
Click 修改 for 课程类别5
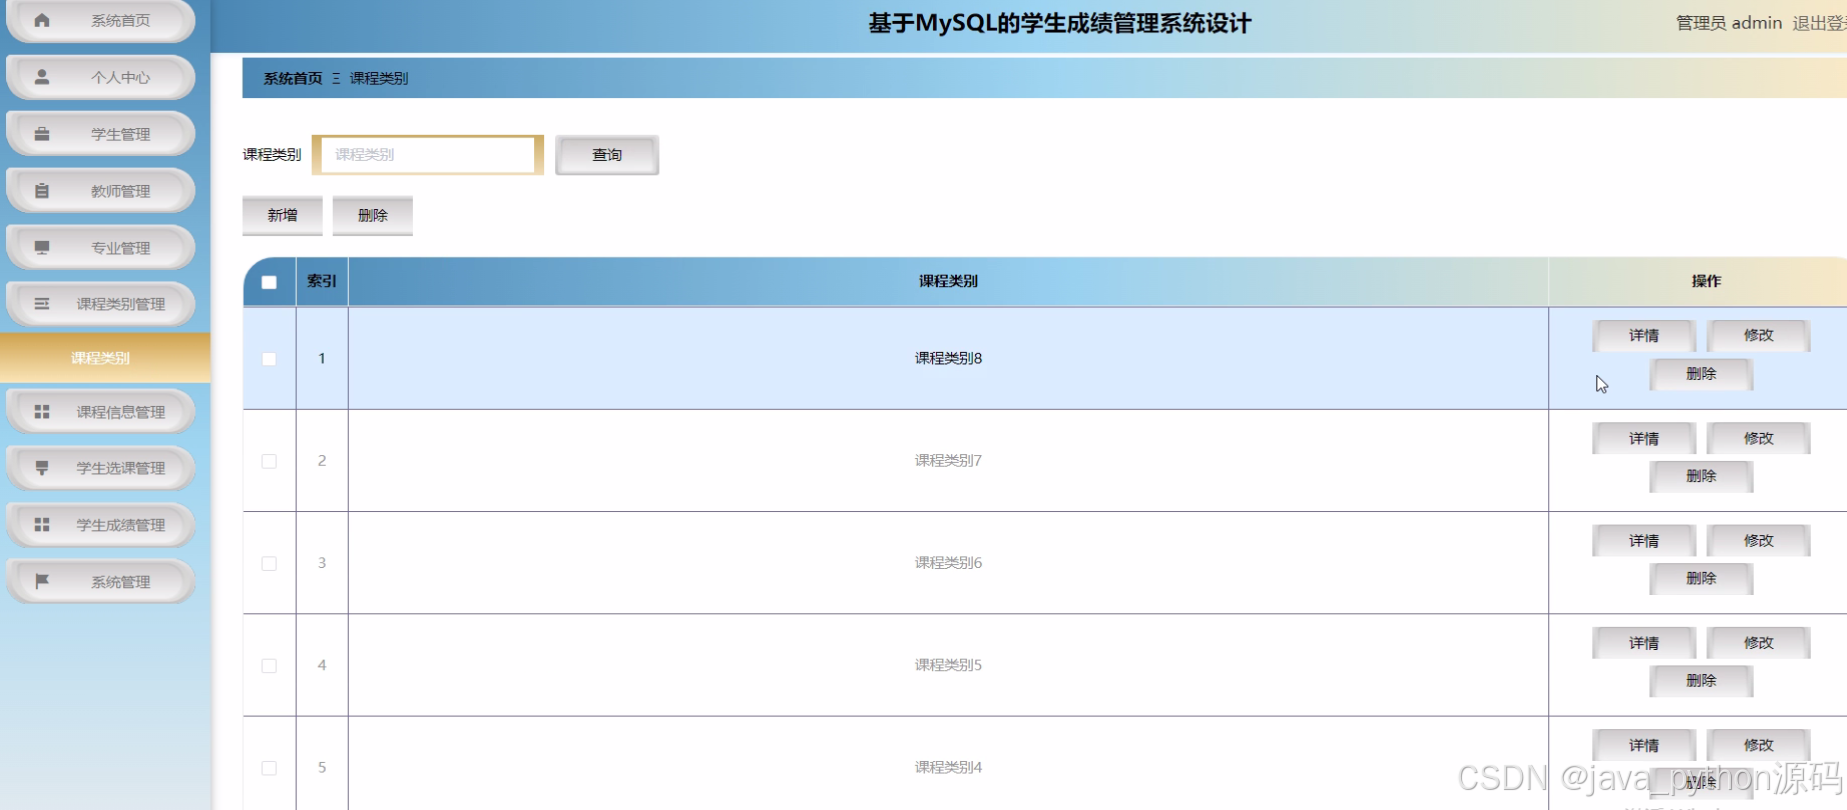(x=1759, y=643)
